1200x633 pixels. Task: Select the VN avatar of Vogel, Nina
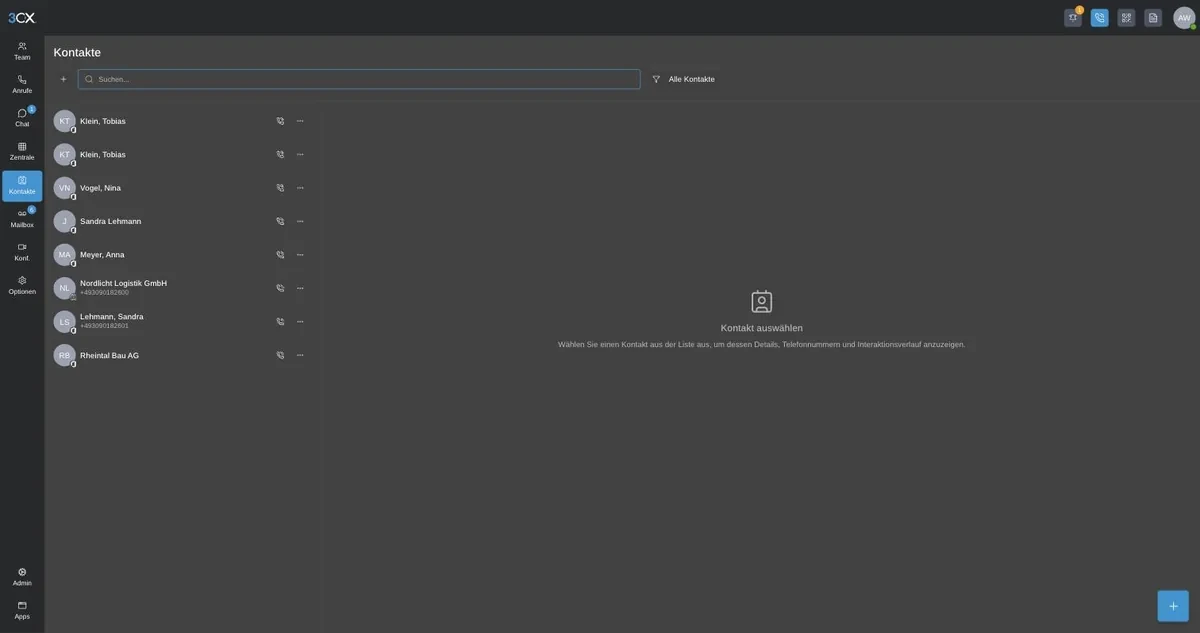(65, 188)
